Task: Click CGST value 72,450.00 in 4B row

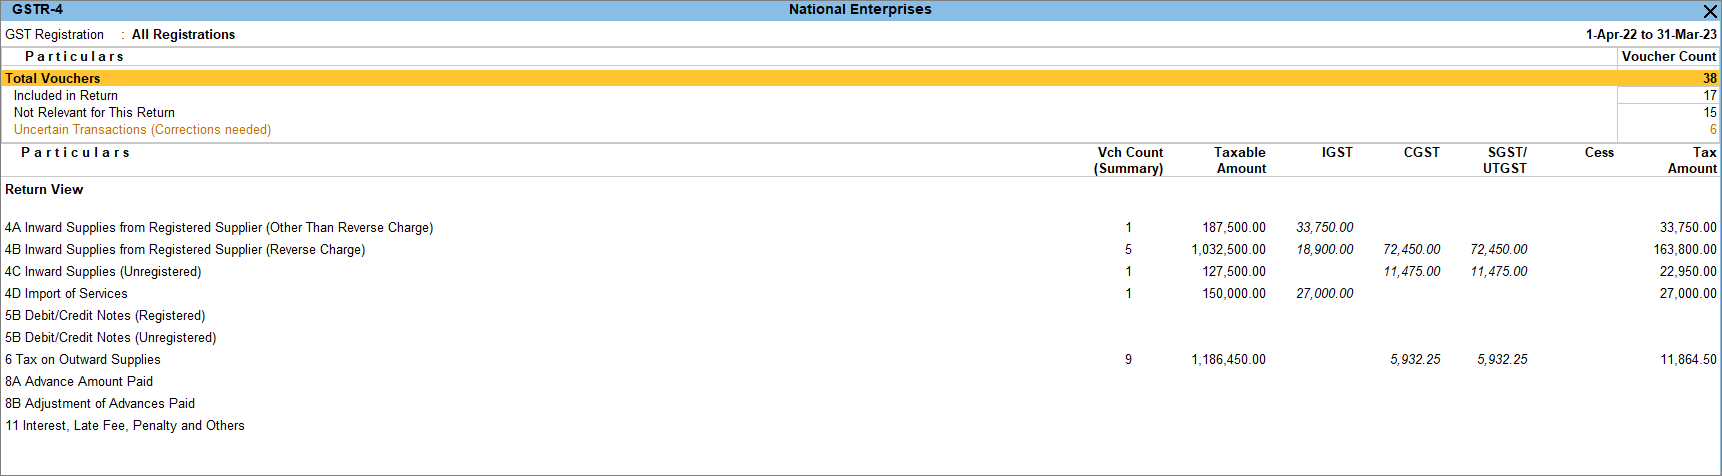Action: [x=1412, y=250]
